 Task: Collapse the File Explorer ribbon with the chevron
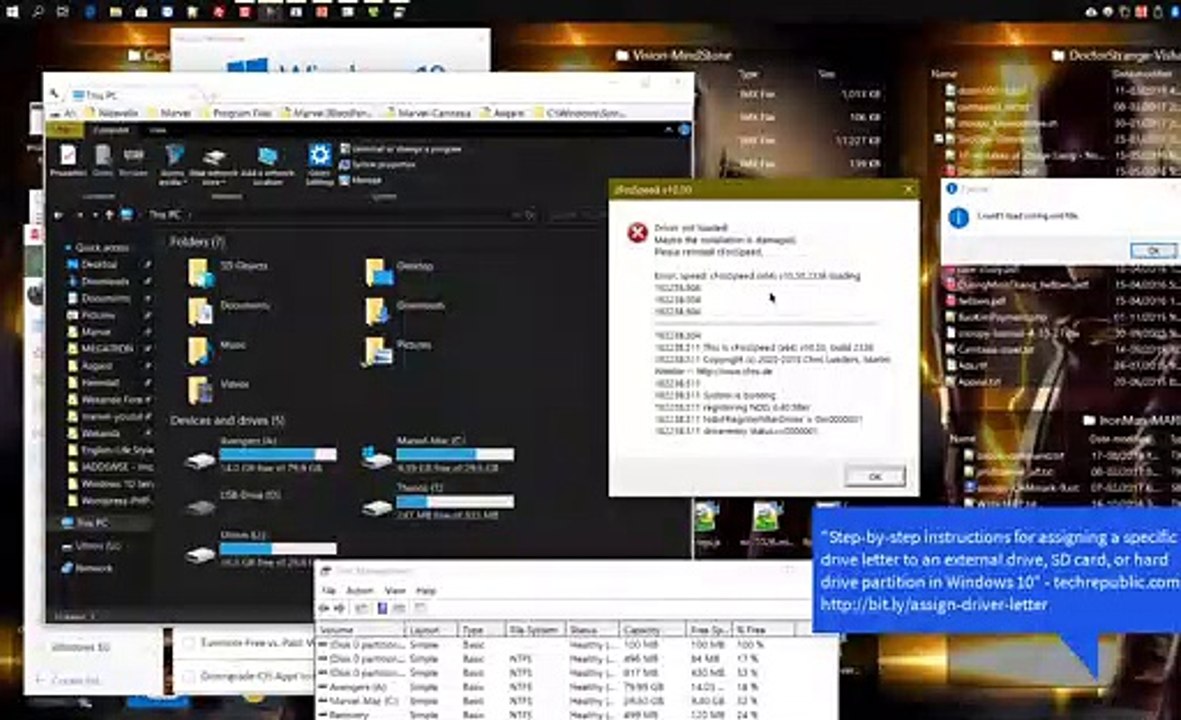tap(668, 130)
